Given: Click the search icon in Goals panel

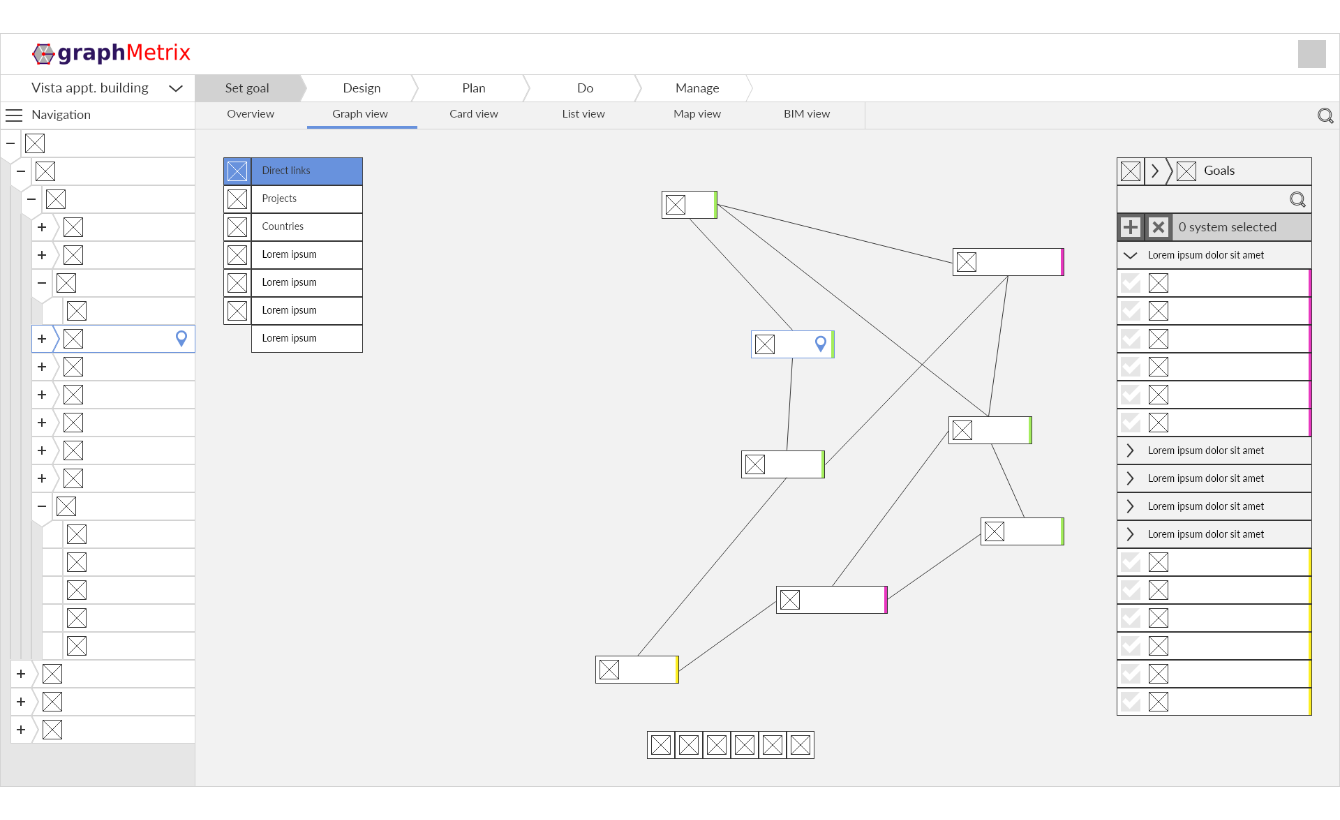Looking at the screenshot, I should point(1297,199).
